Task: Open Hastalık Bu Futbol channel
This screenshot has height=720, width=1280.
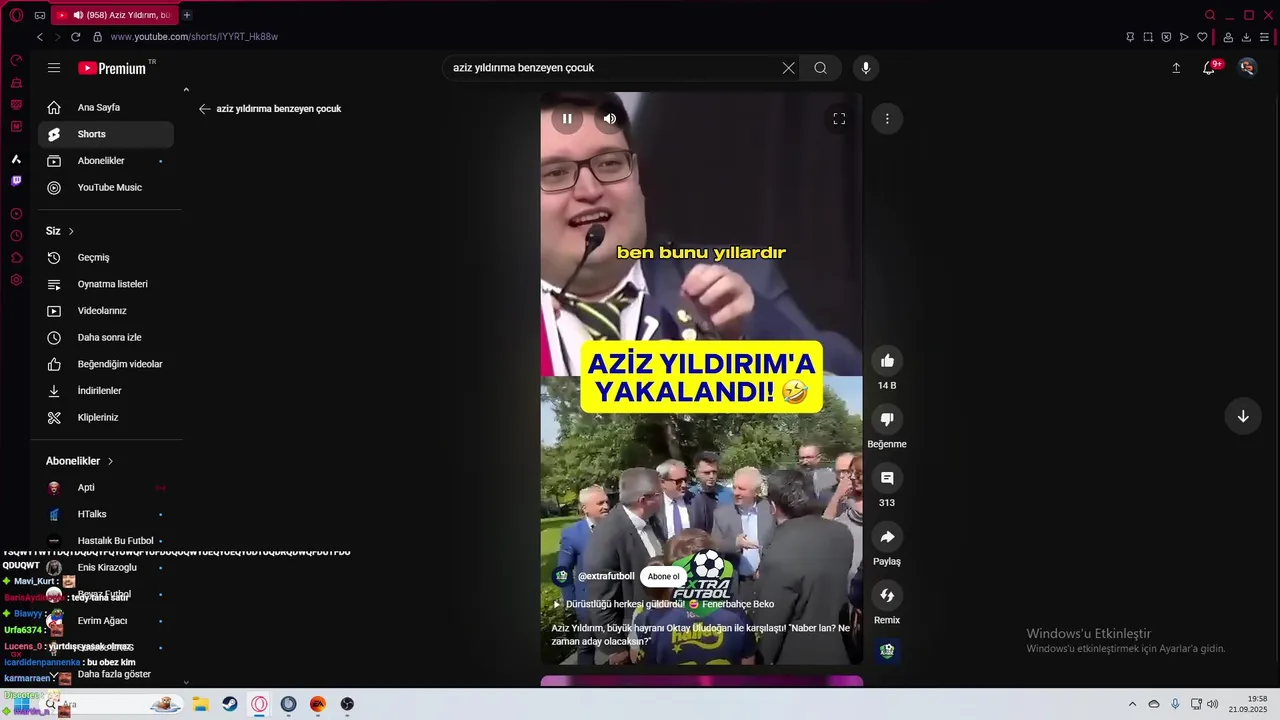Action: (x=105, y=541)
